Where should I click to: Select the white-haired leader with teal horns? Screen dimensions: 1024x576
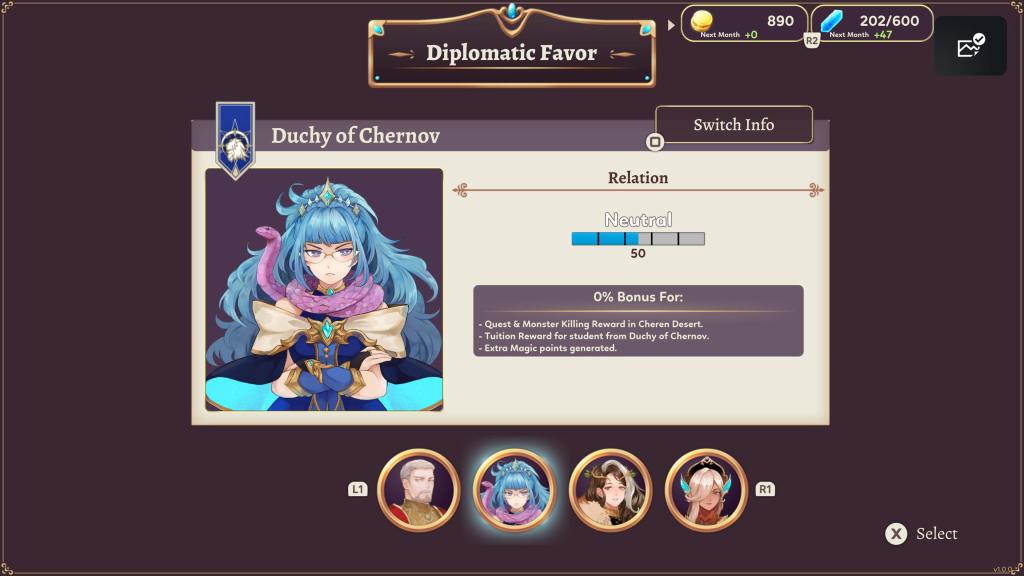pos(706,490)
